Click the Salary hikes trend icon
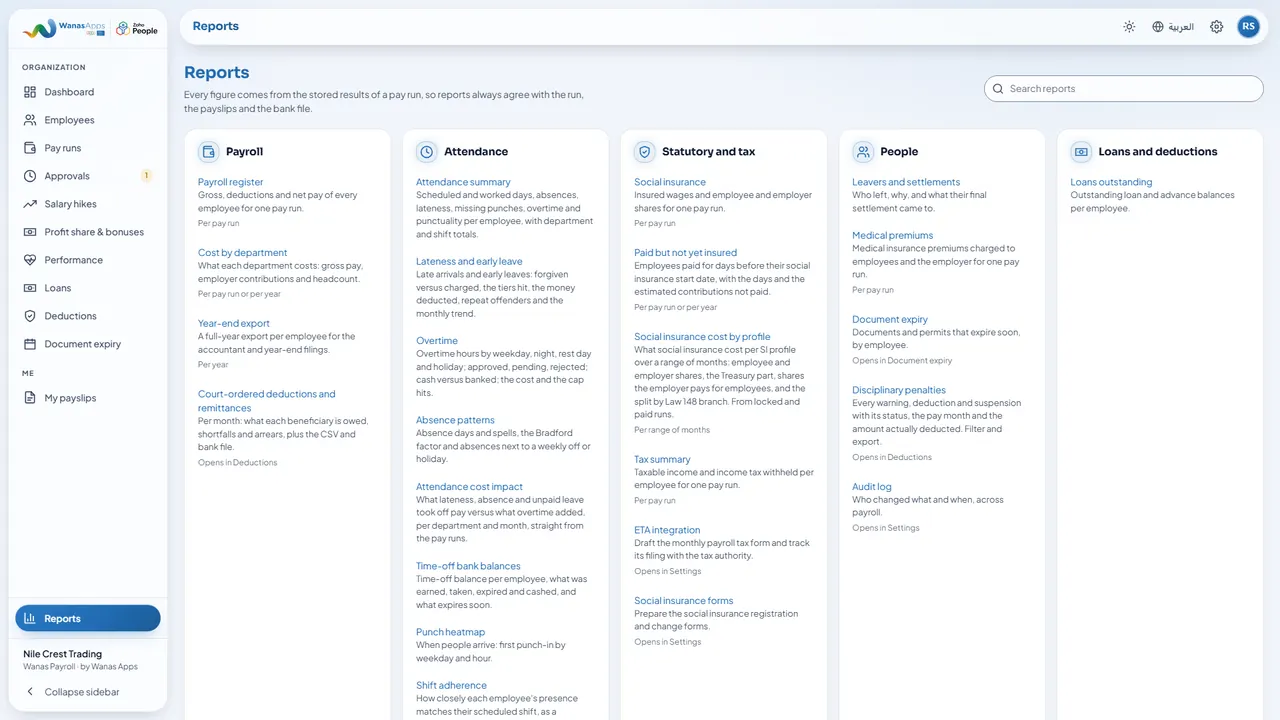The height and width of the screenshot is (720, 1280). pyautogui.click(x=30, y=204)
